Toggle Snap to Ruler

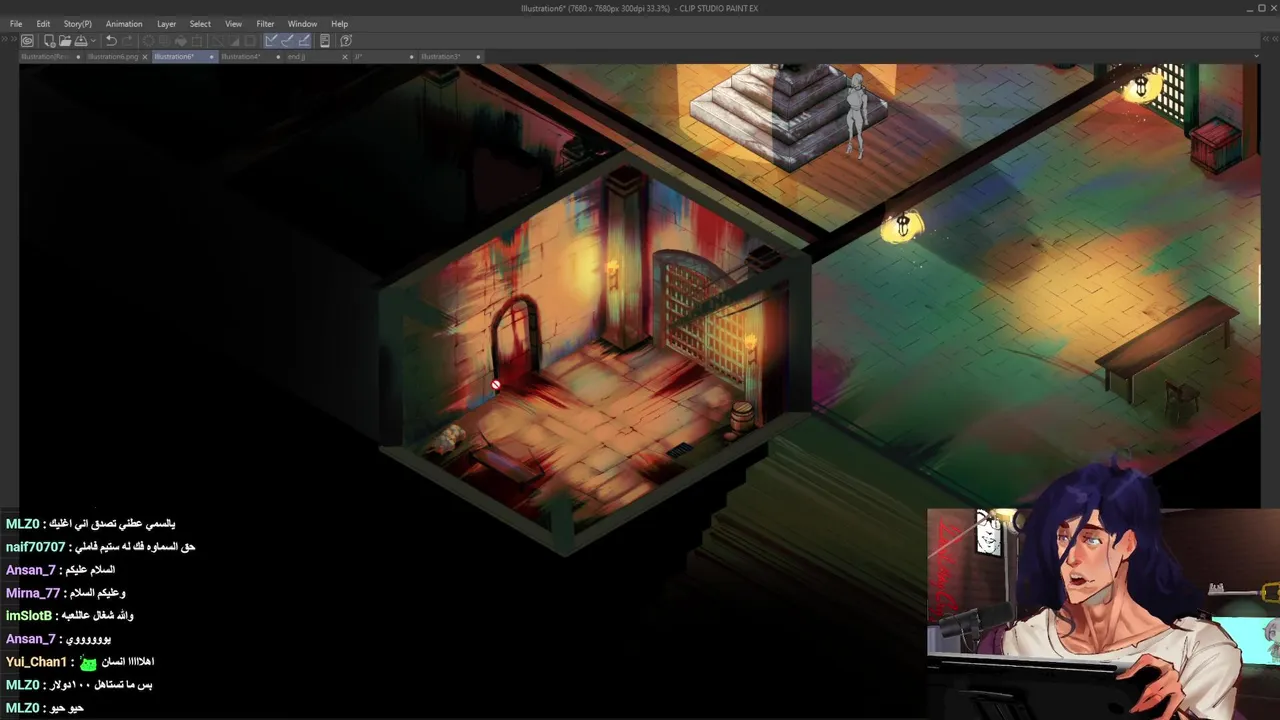(271, 41)
